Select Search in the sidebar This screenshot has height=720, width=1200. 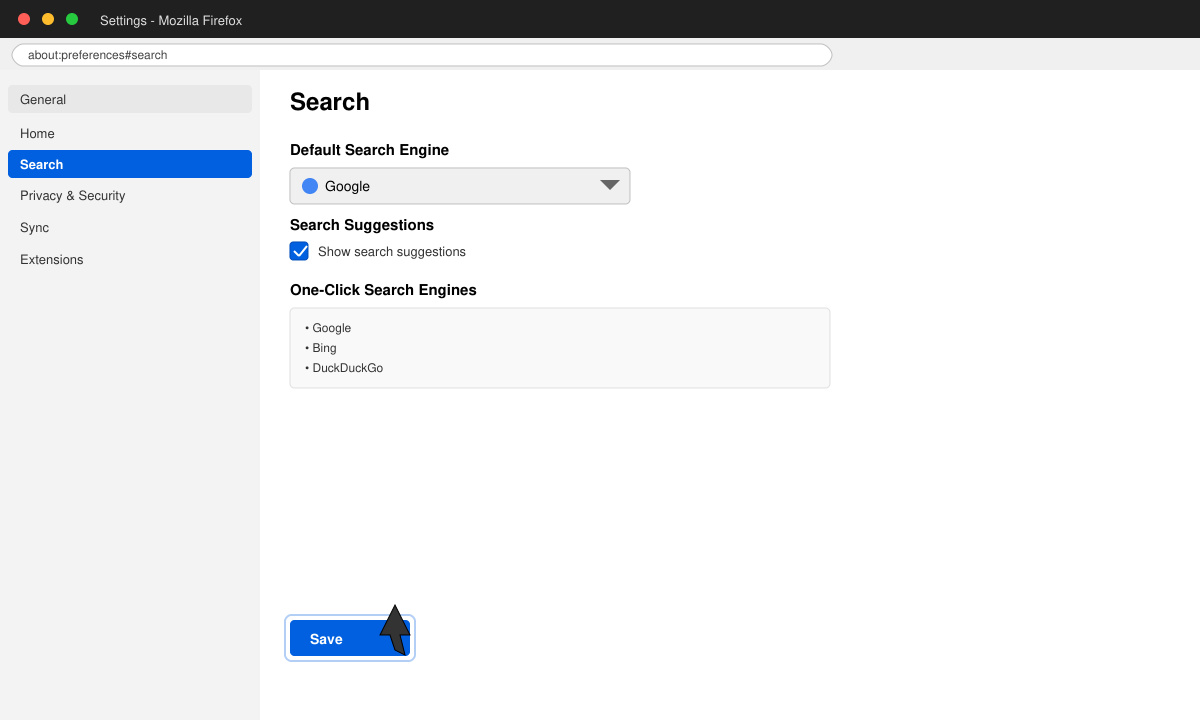pos(130,164)
